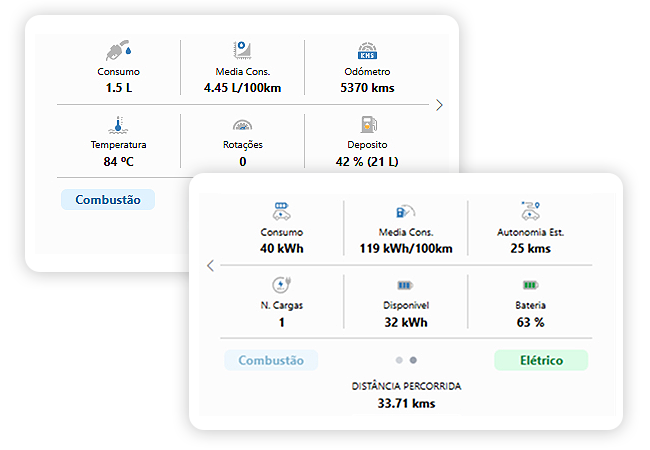Click the Autonomia Est. car icon

pyautogui.click(x=529, y=211)
